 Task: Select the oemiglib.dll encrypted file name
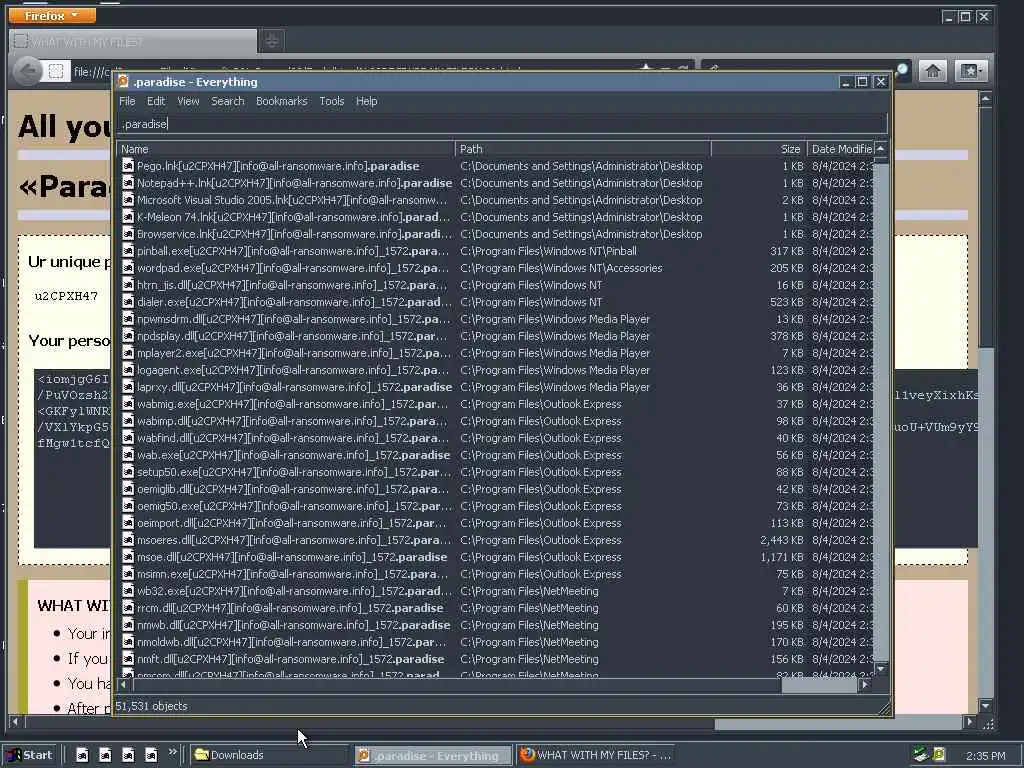(x=293, y=488)
